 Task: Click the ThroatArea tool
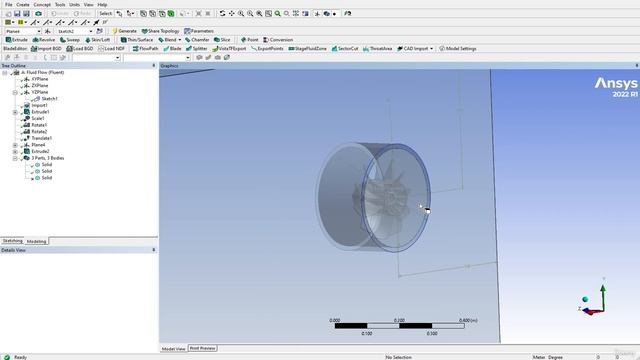(x=378, y=49)
